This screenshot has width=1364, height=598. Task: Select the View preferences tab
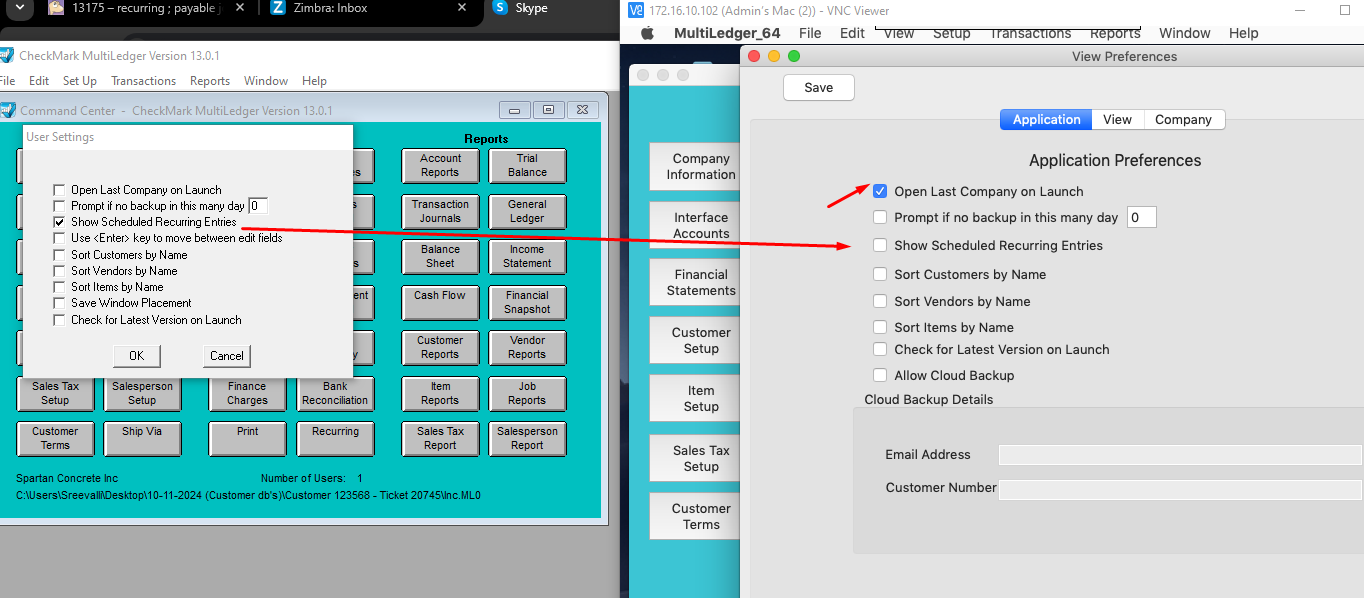1117,119
